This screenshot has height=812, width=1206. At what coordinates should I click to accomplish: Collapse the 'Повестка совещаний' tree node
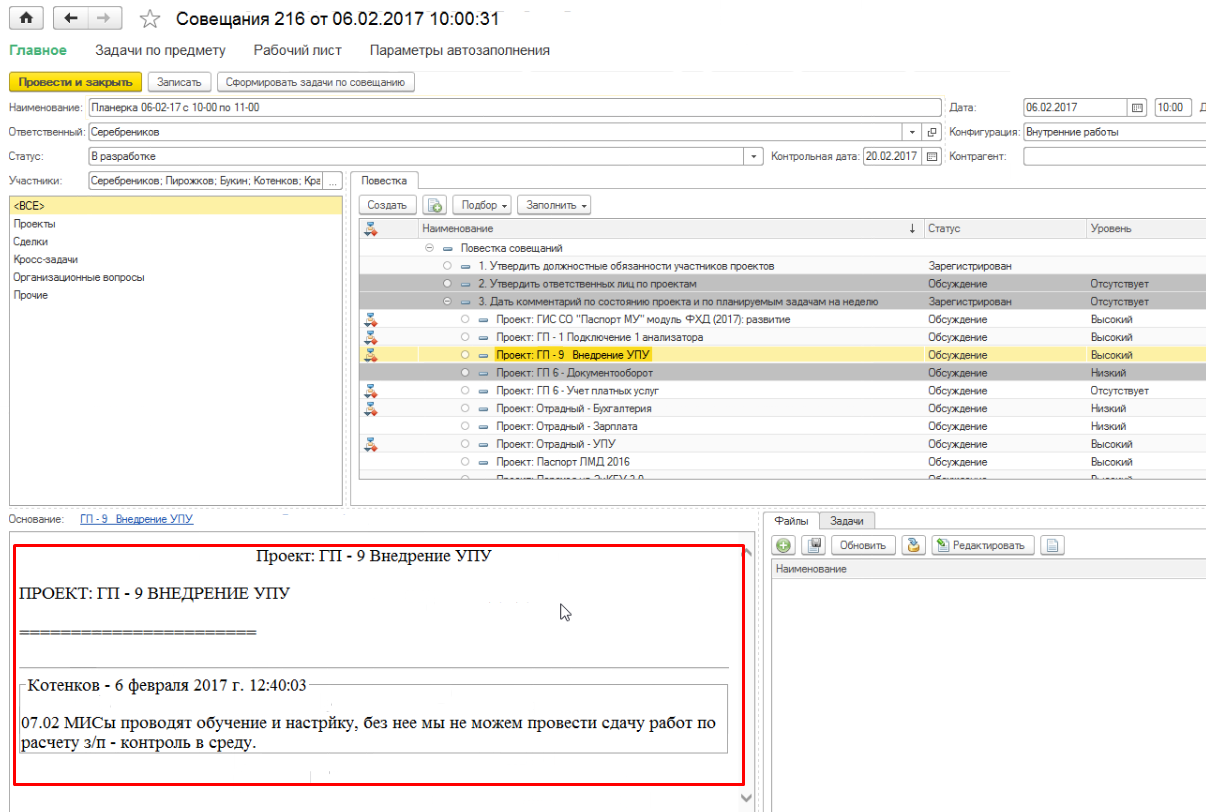coord(429,248)
